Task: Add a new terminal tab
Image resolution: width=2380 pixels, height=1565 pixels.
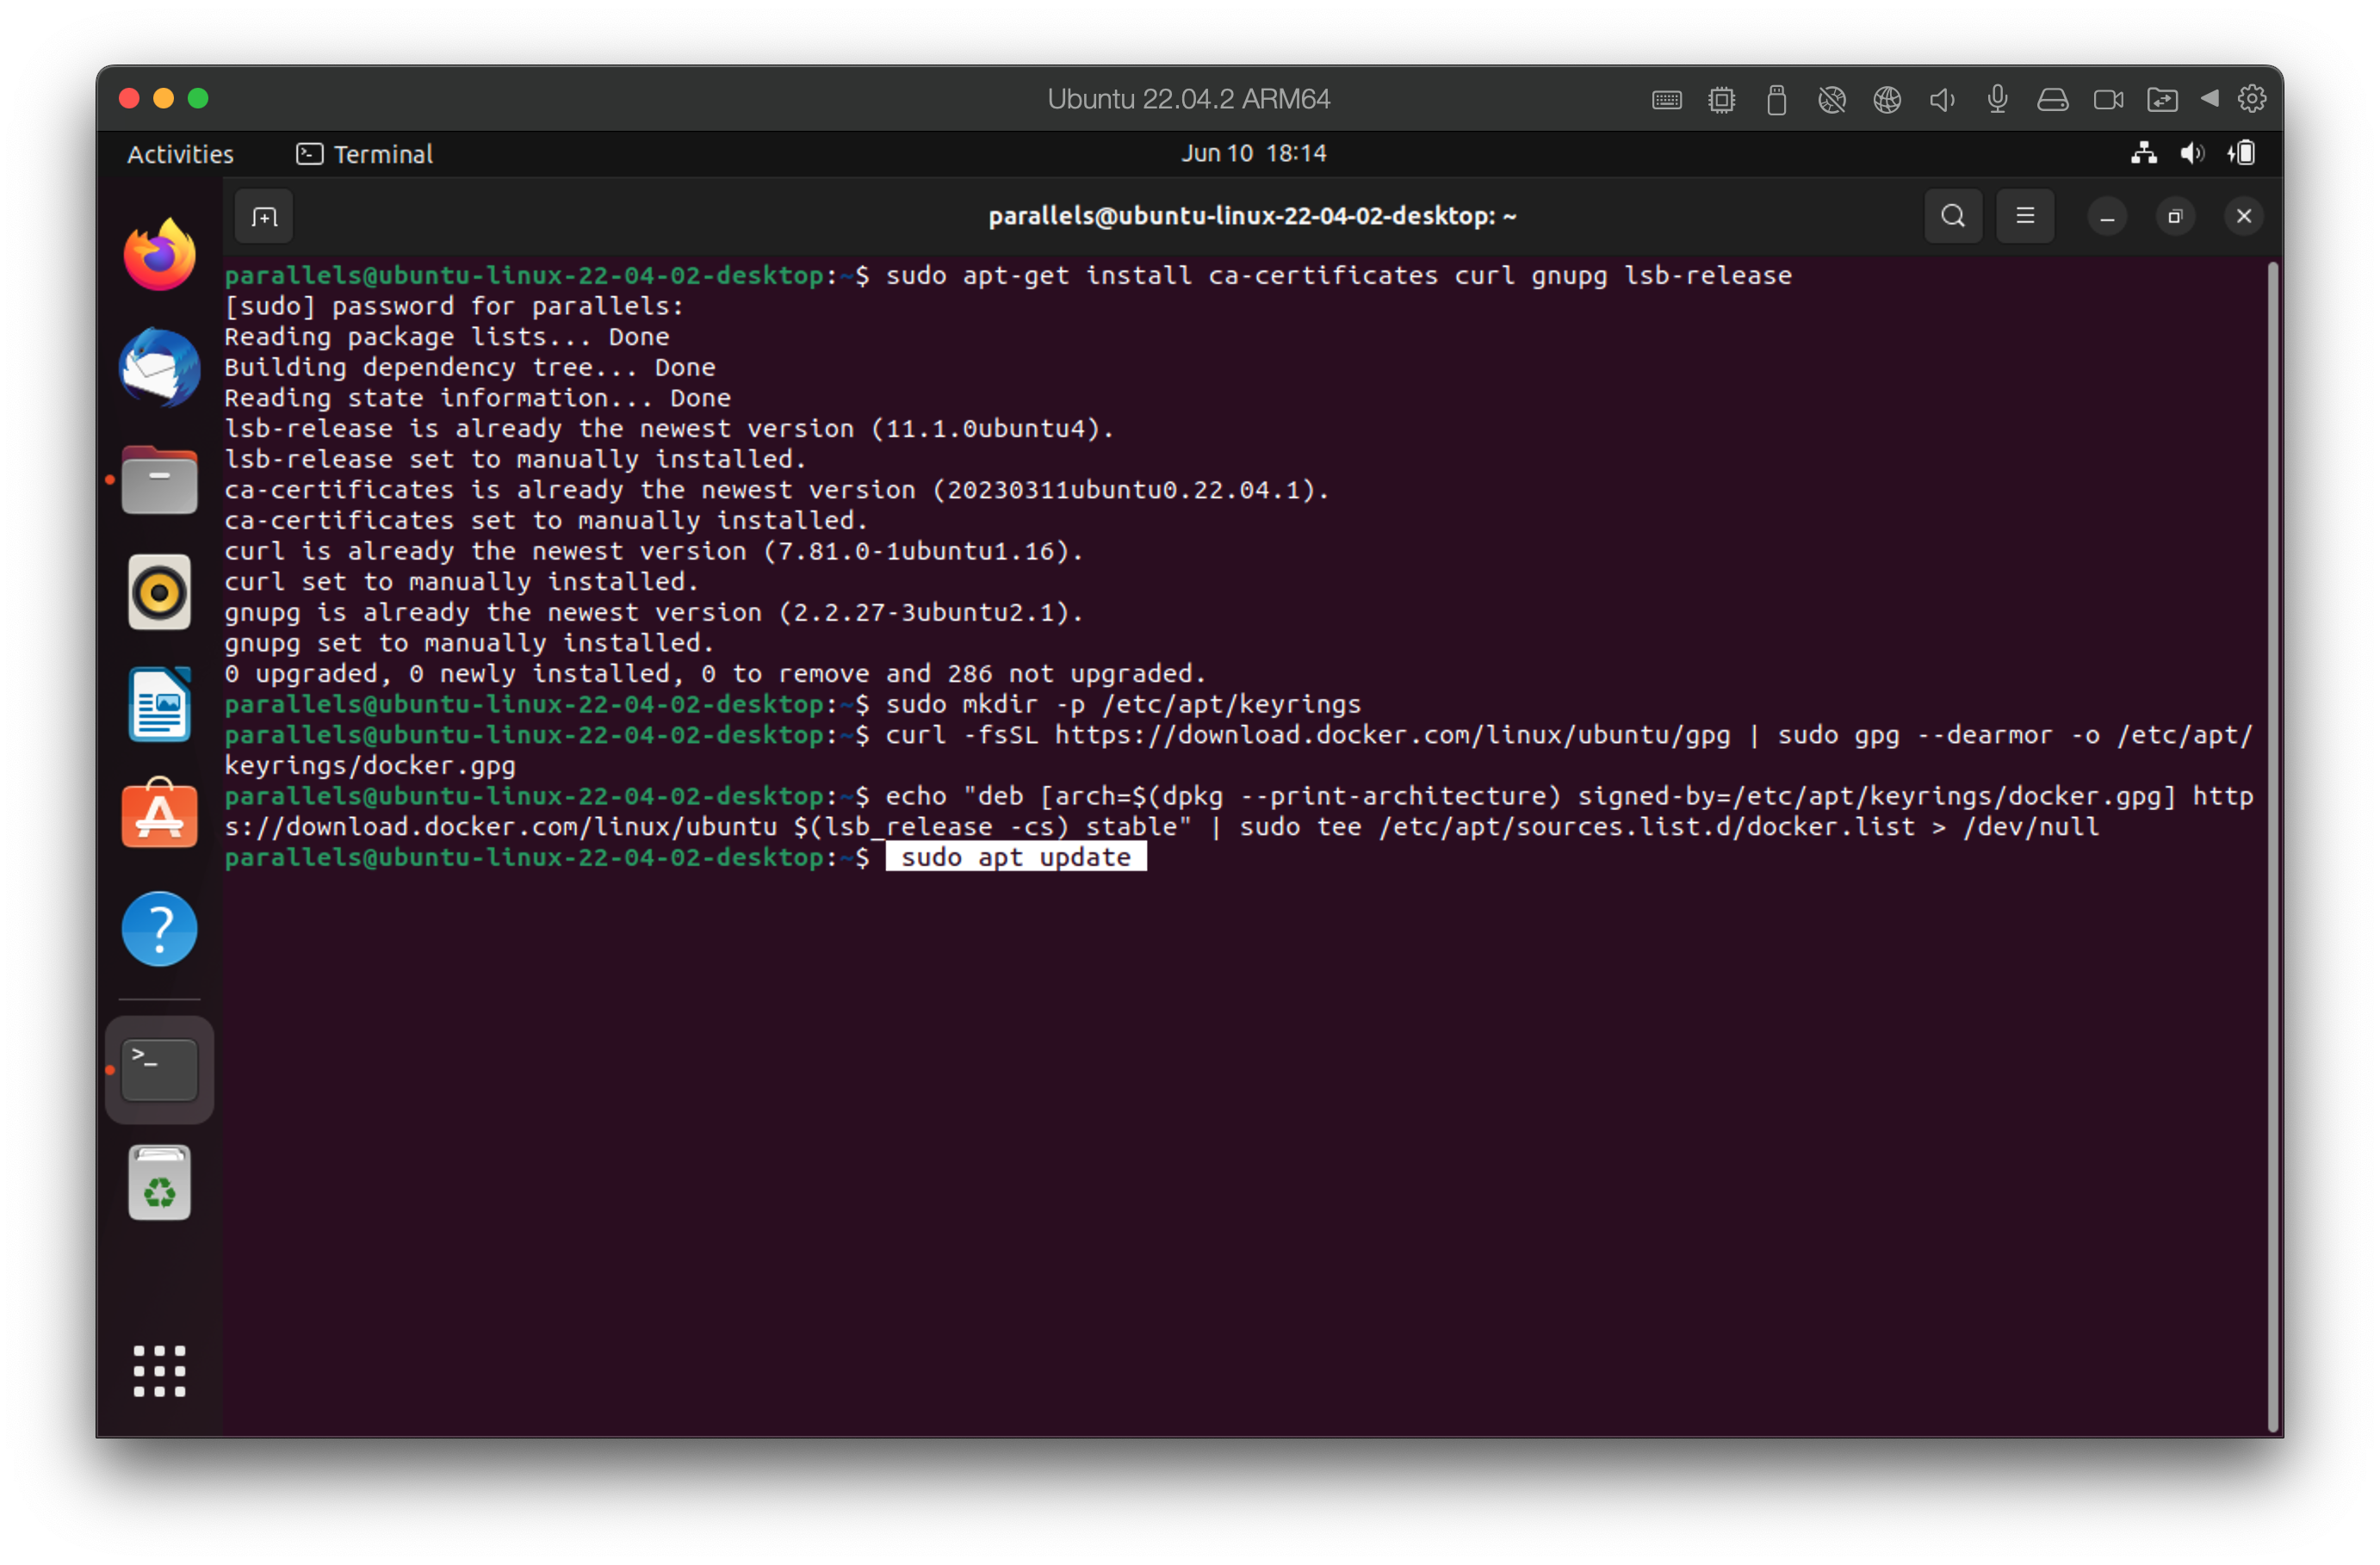Action: (264, 216)
